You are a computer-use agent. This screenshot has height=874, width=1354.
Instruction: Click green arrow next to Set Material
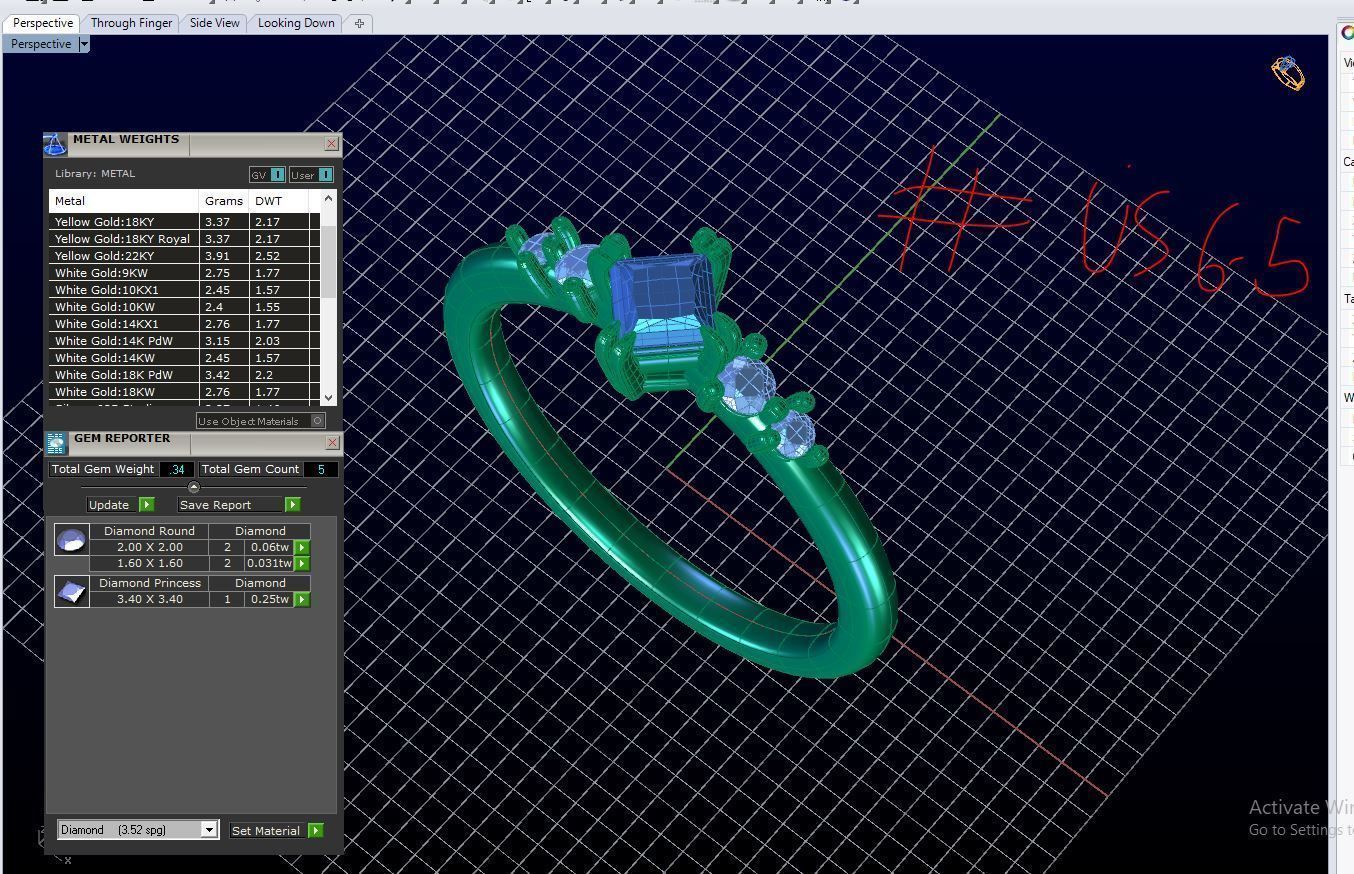(x=316, y=831)
